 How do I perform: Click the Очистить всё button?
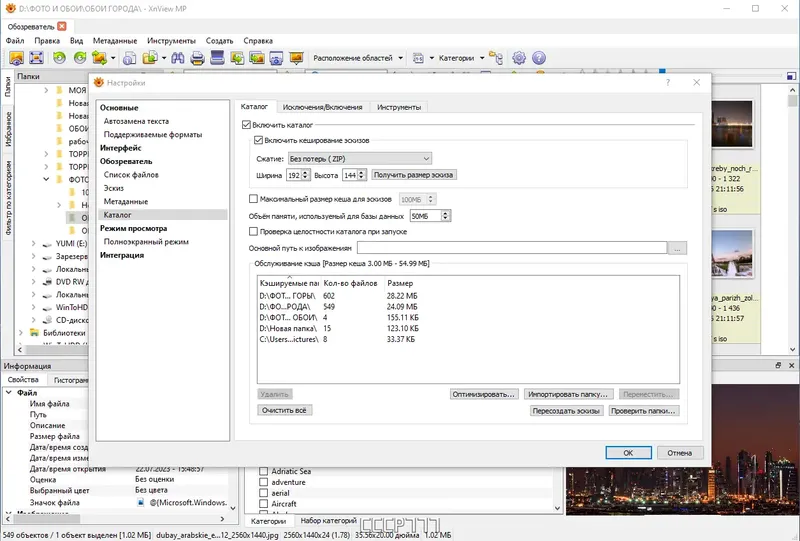[x=284, y=410]
